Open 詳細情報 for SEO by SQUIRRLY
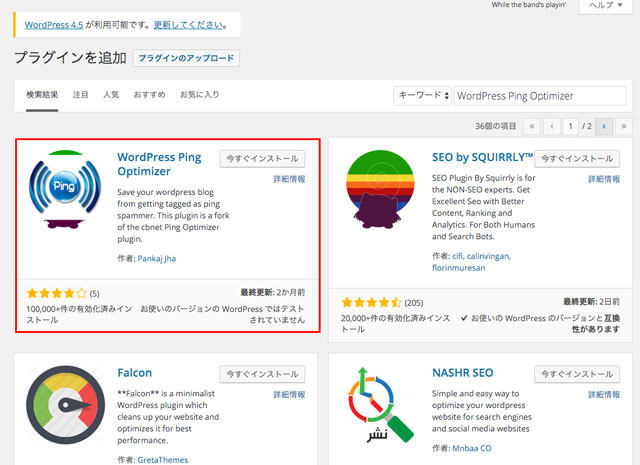This screenshot has width=640, height=465. point(604,179)
